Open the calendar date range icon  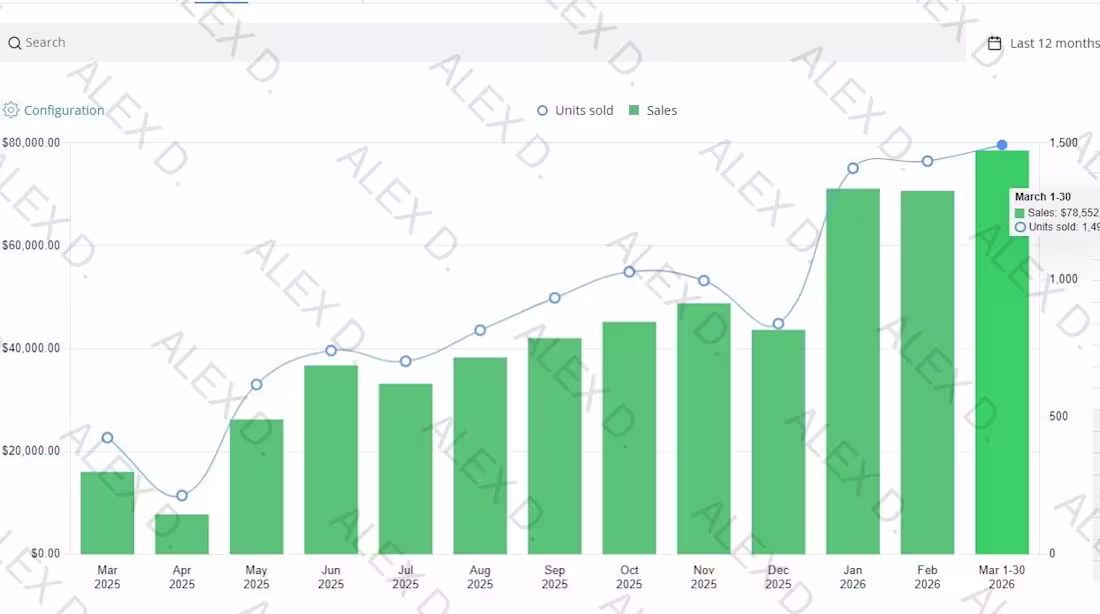(x=994, y=44)
